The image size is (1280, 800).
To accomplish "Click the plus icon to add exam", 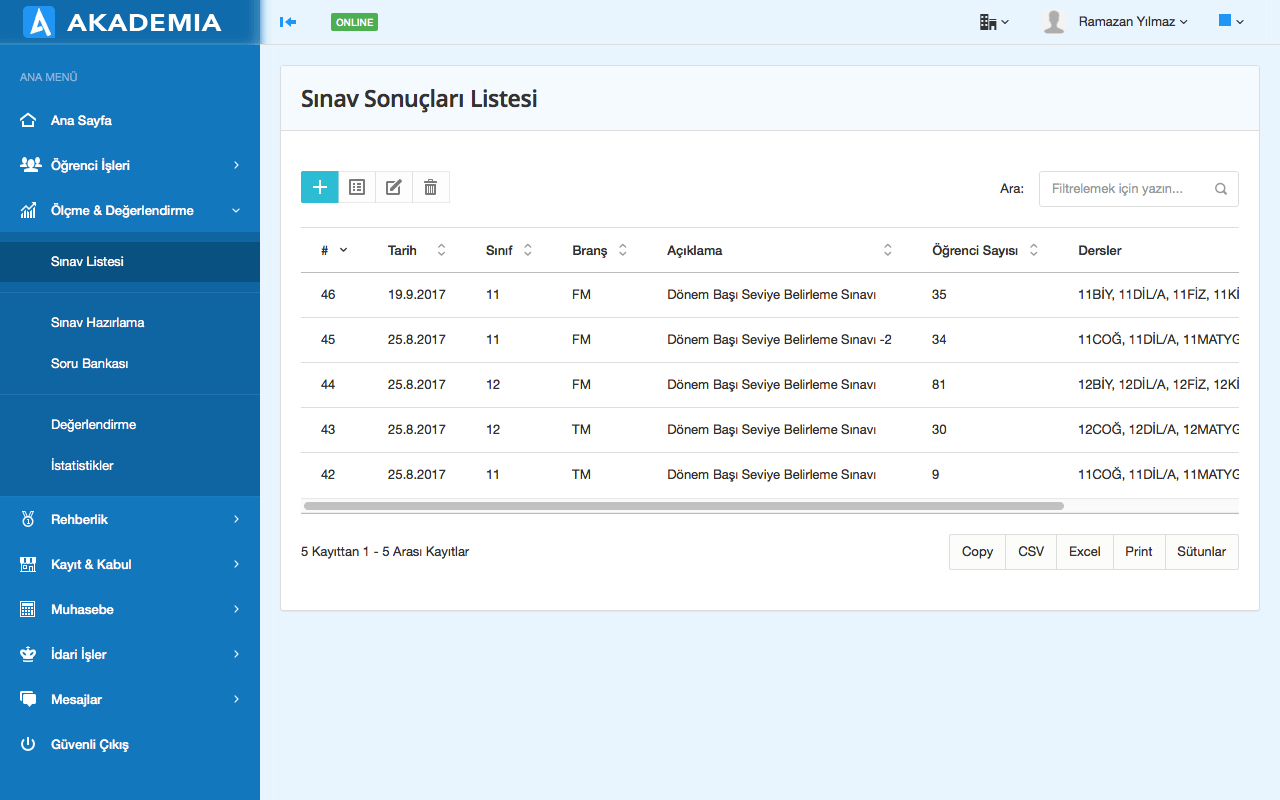I will (320, 187).
